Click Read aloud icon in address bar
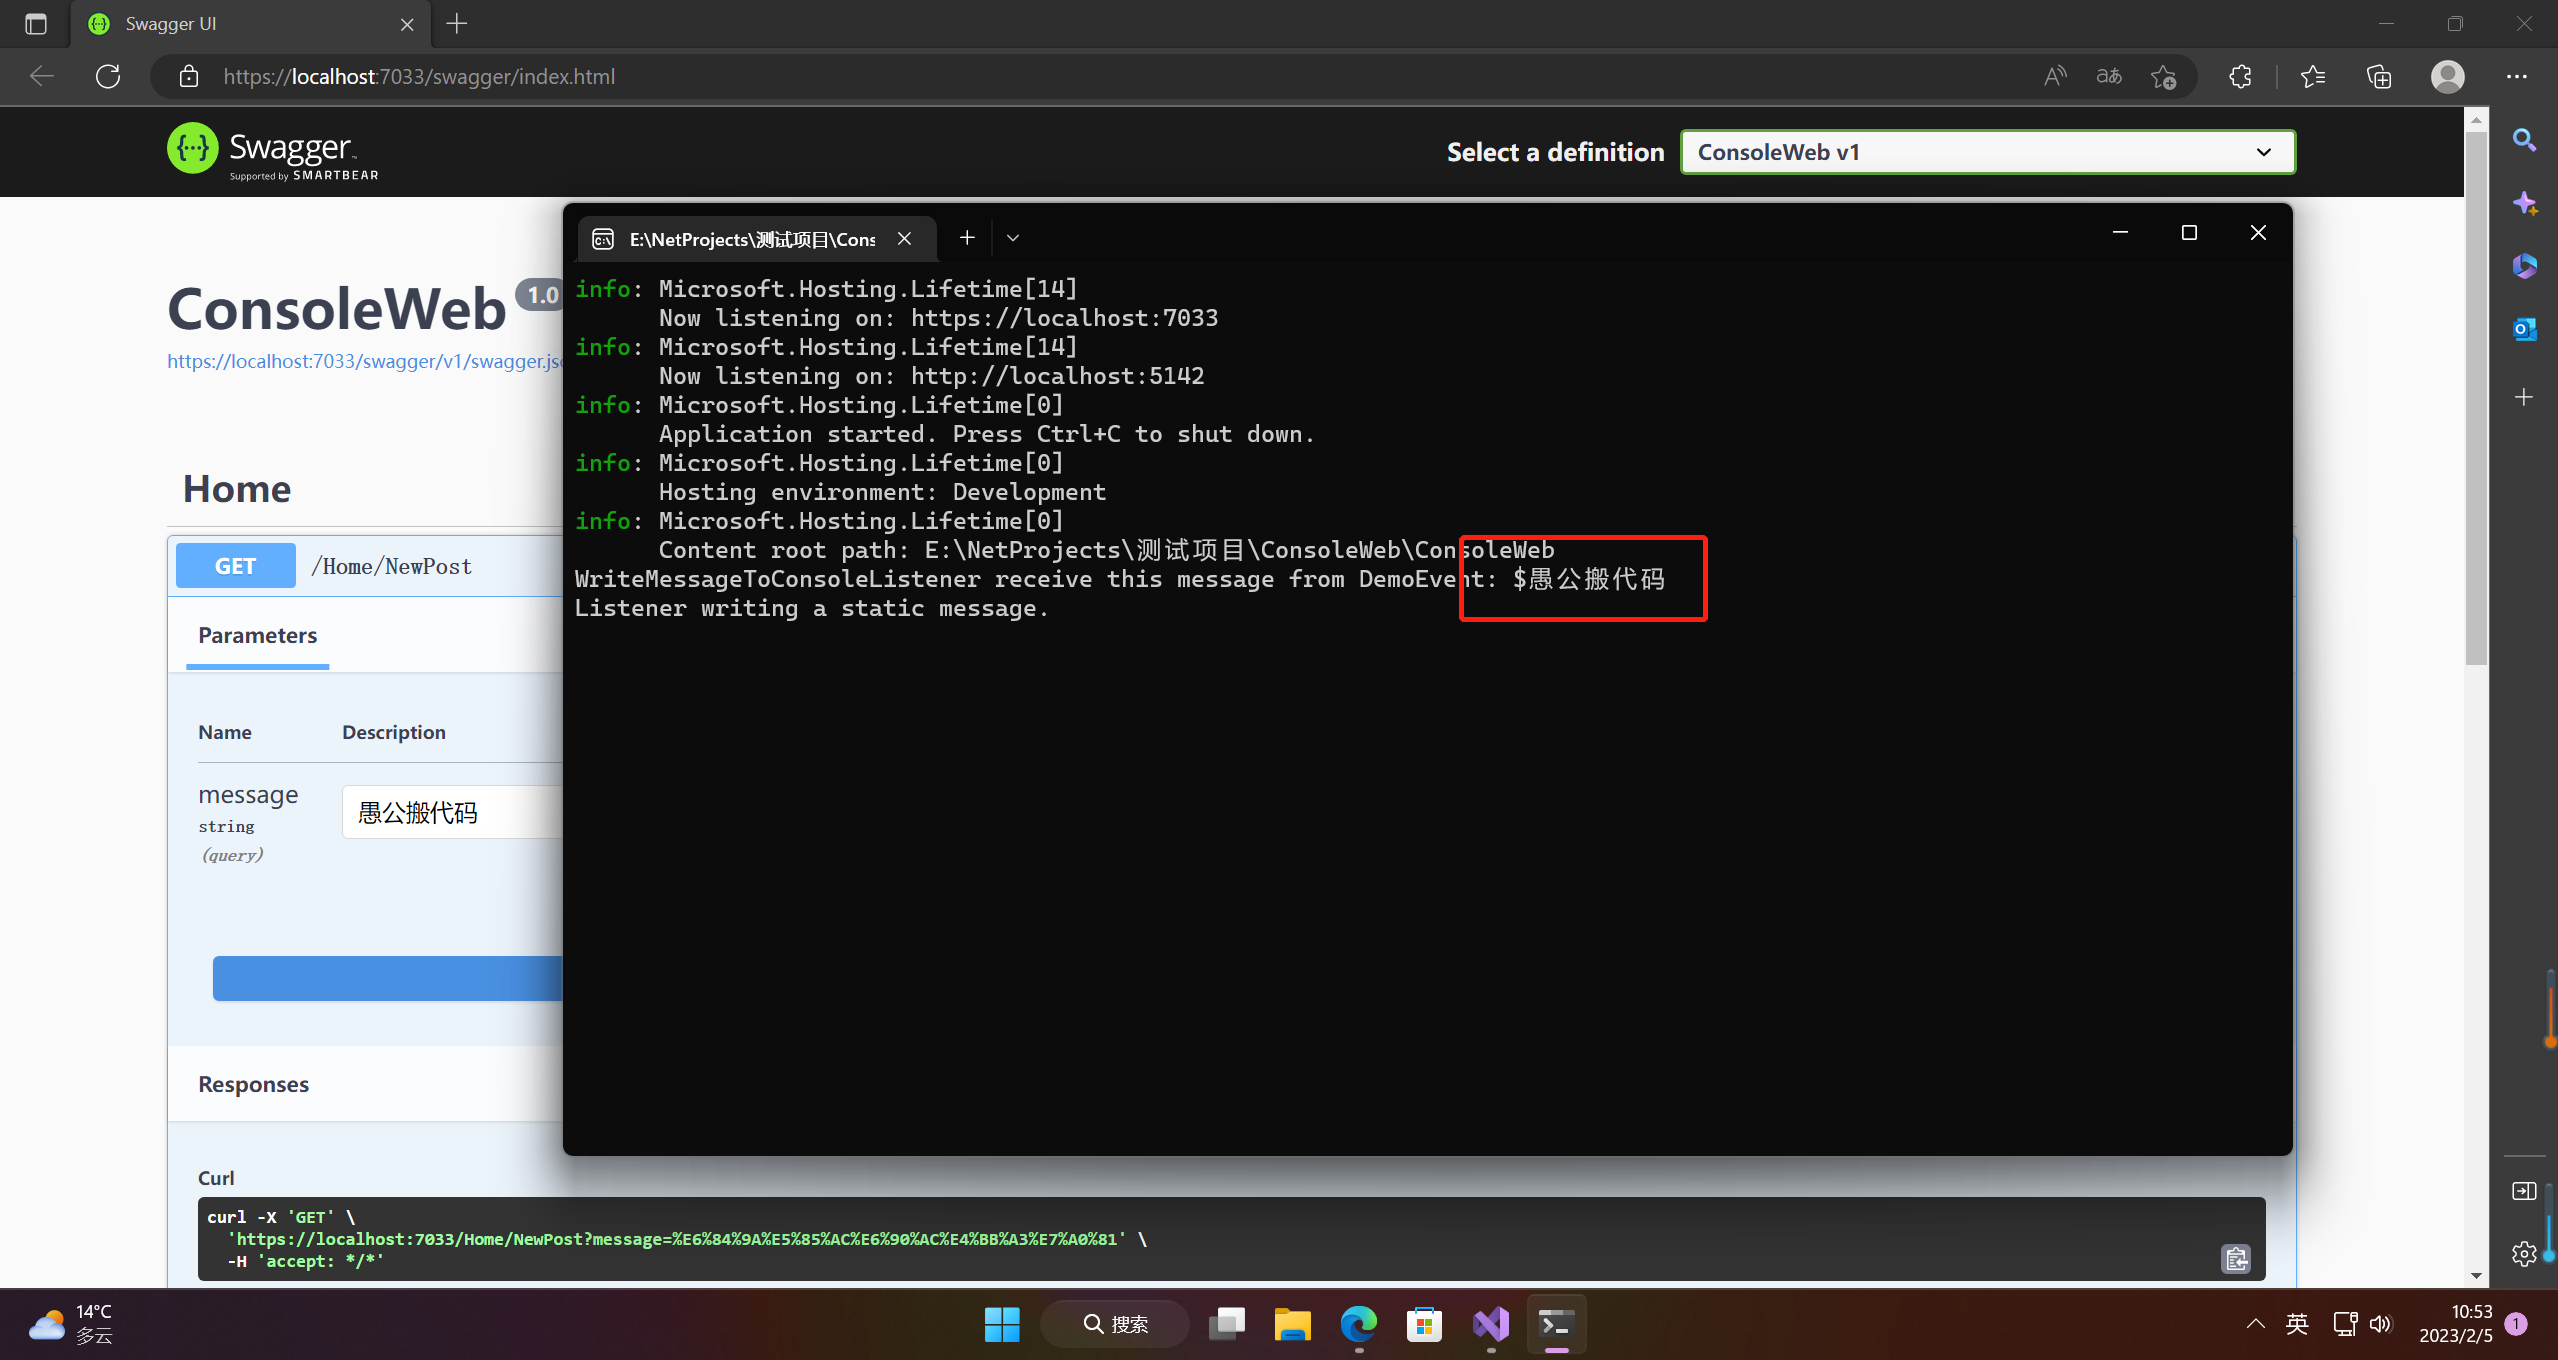The height and width of the screenshot is (1360, 2558). [x=2055, y=76]
